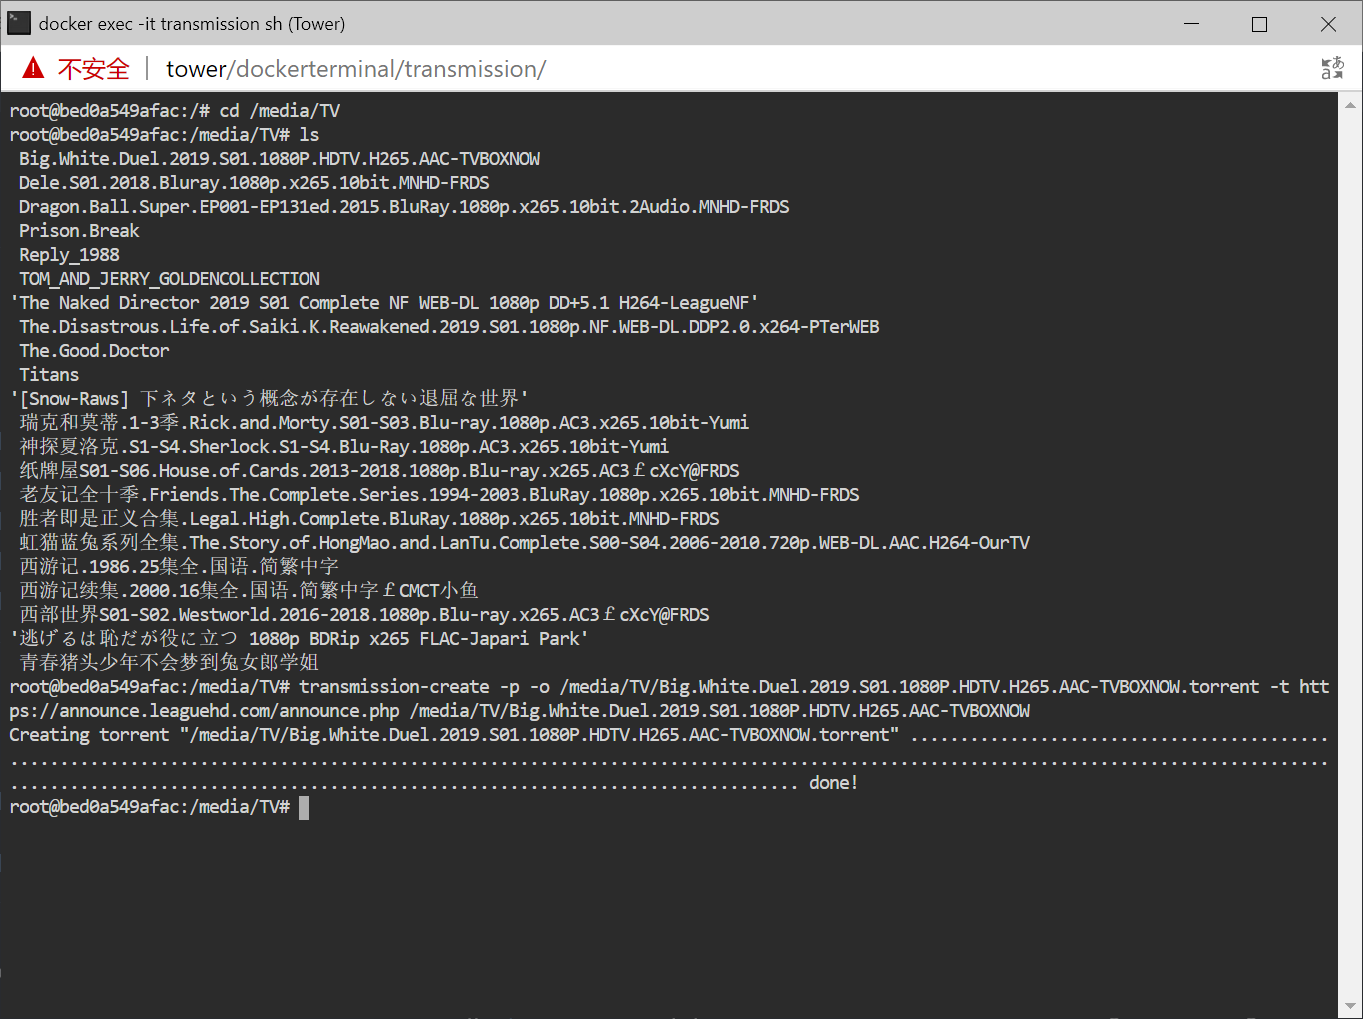Click the Legal.High.Complete entry
The image size is (1363, 1019).
click(369, 519)
